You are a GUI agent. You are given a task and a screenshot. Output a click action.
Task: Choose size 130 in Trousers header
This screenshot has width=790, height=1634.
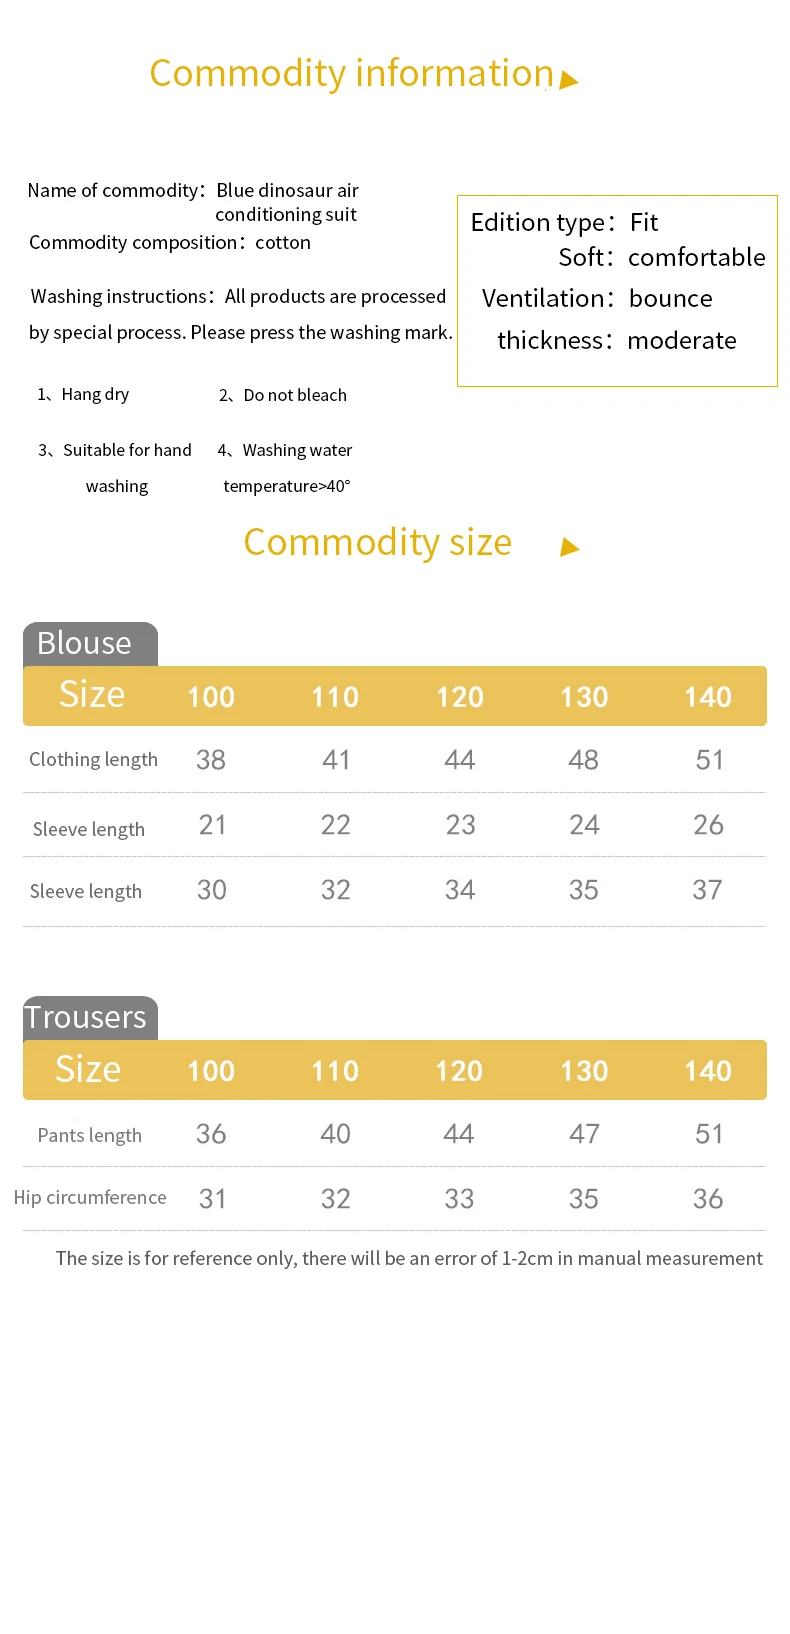coord(584,1071)
